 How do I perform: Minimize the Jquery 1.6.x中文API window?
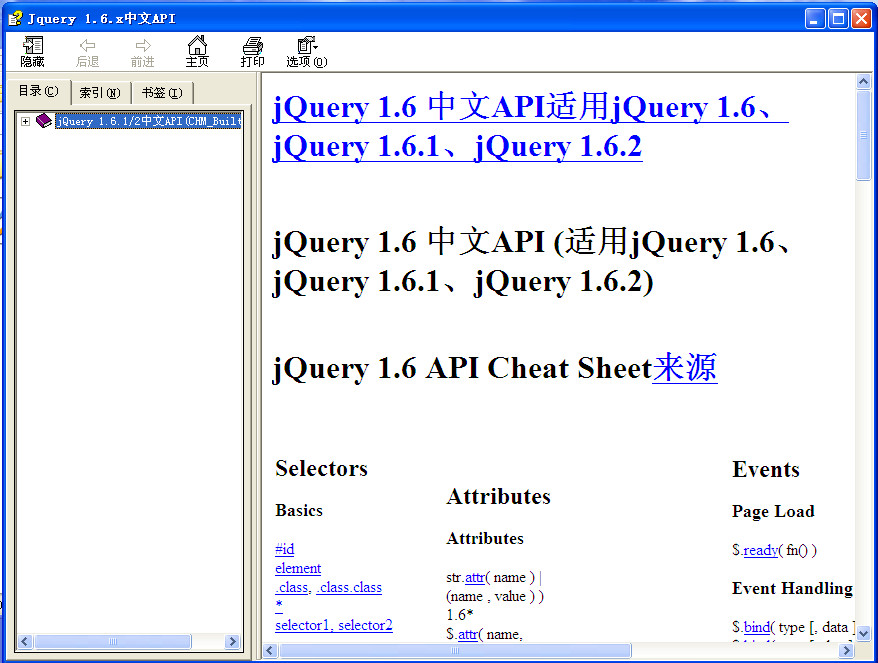[815, 19]
